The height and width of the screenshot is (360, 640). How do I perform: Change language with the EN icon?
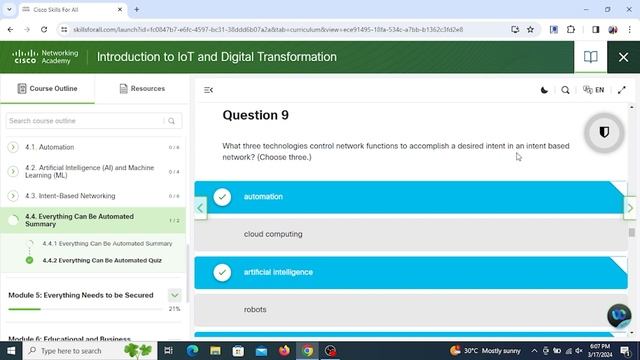point(593,90)
